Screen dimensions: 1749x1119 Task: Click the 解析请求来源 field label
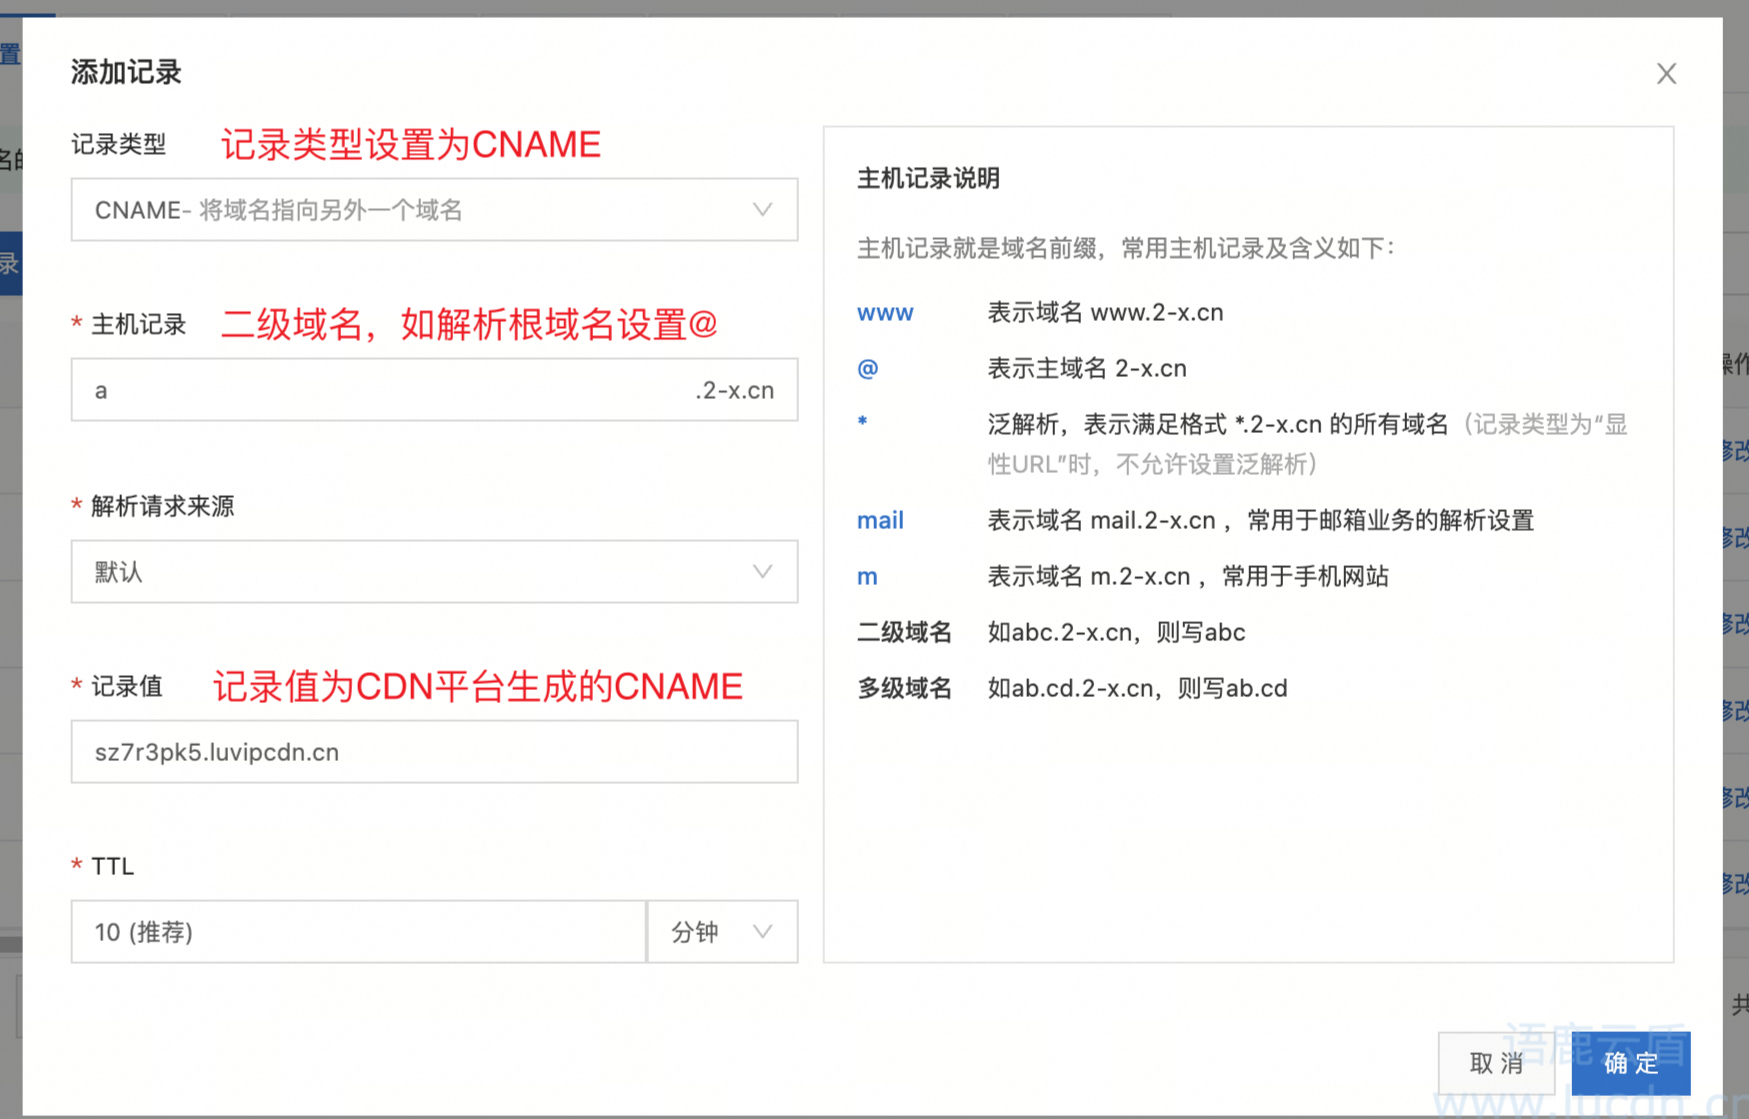pyautogui.click(x=162, y=507)
